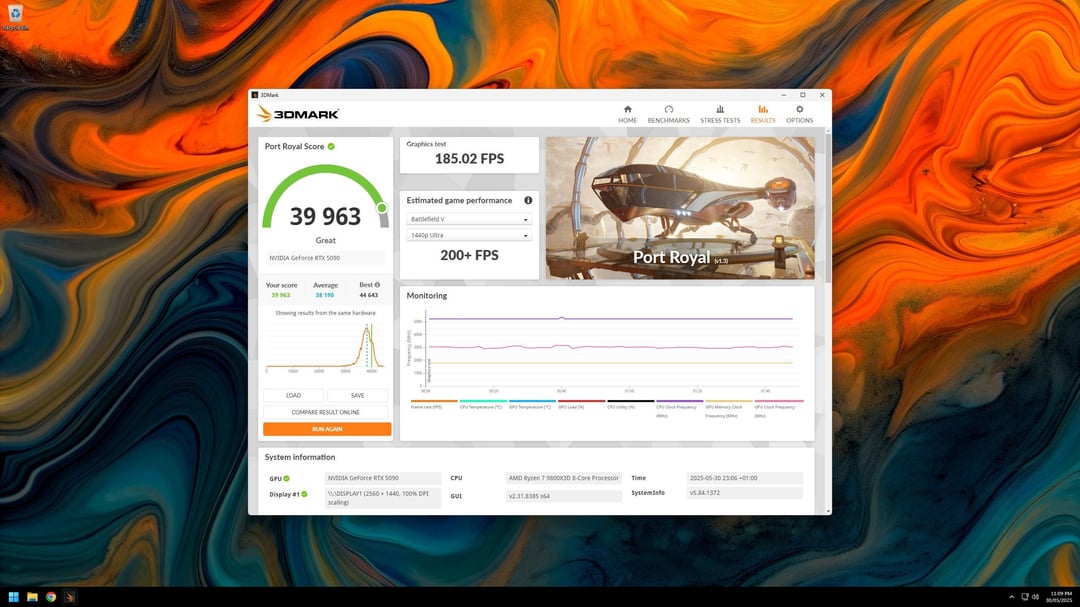Toggle the CPU Clock Frequency legend entry
1080x607 pixels.
(678, 409)
